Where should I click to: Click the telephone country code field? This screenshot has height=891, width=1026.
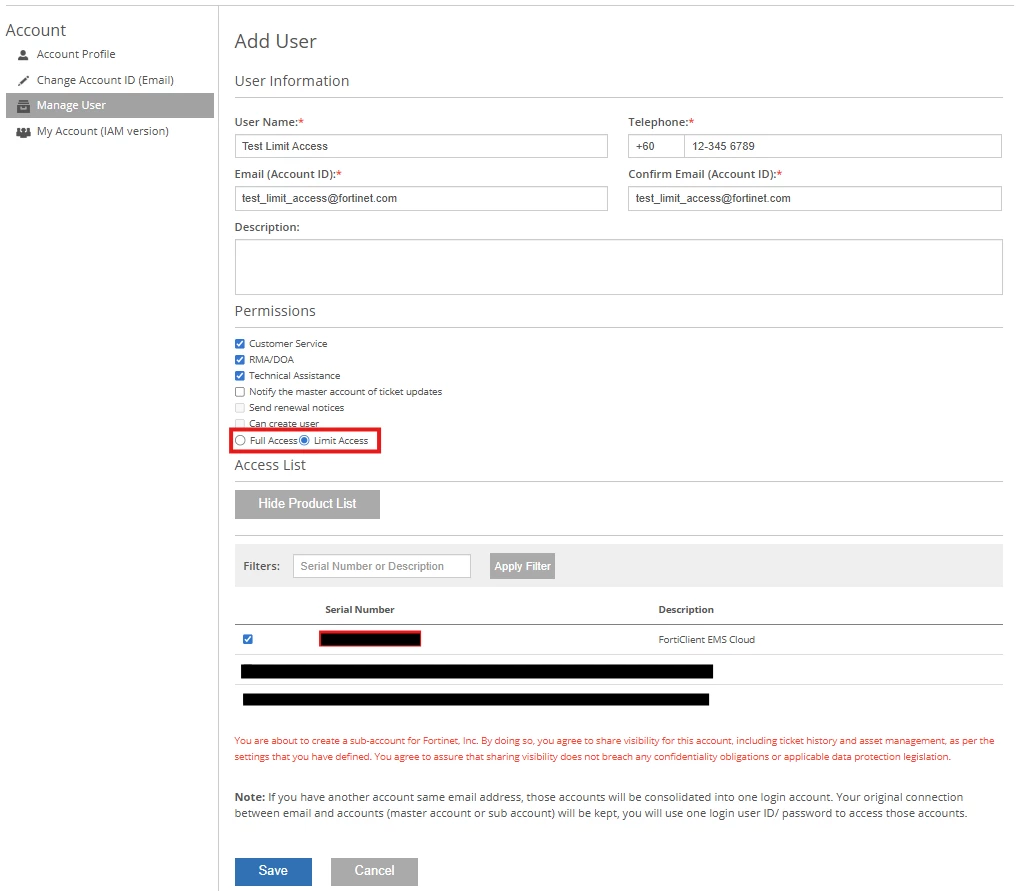(x=656, y=146)
